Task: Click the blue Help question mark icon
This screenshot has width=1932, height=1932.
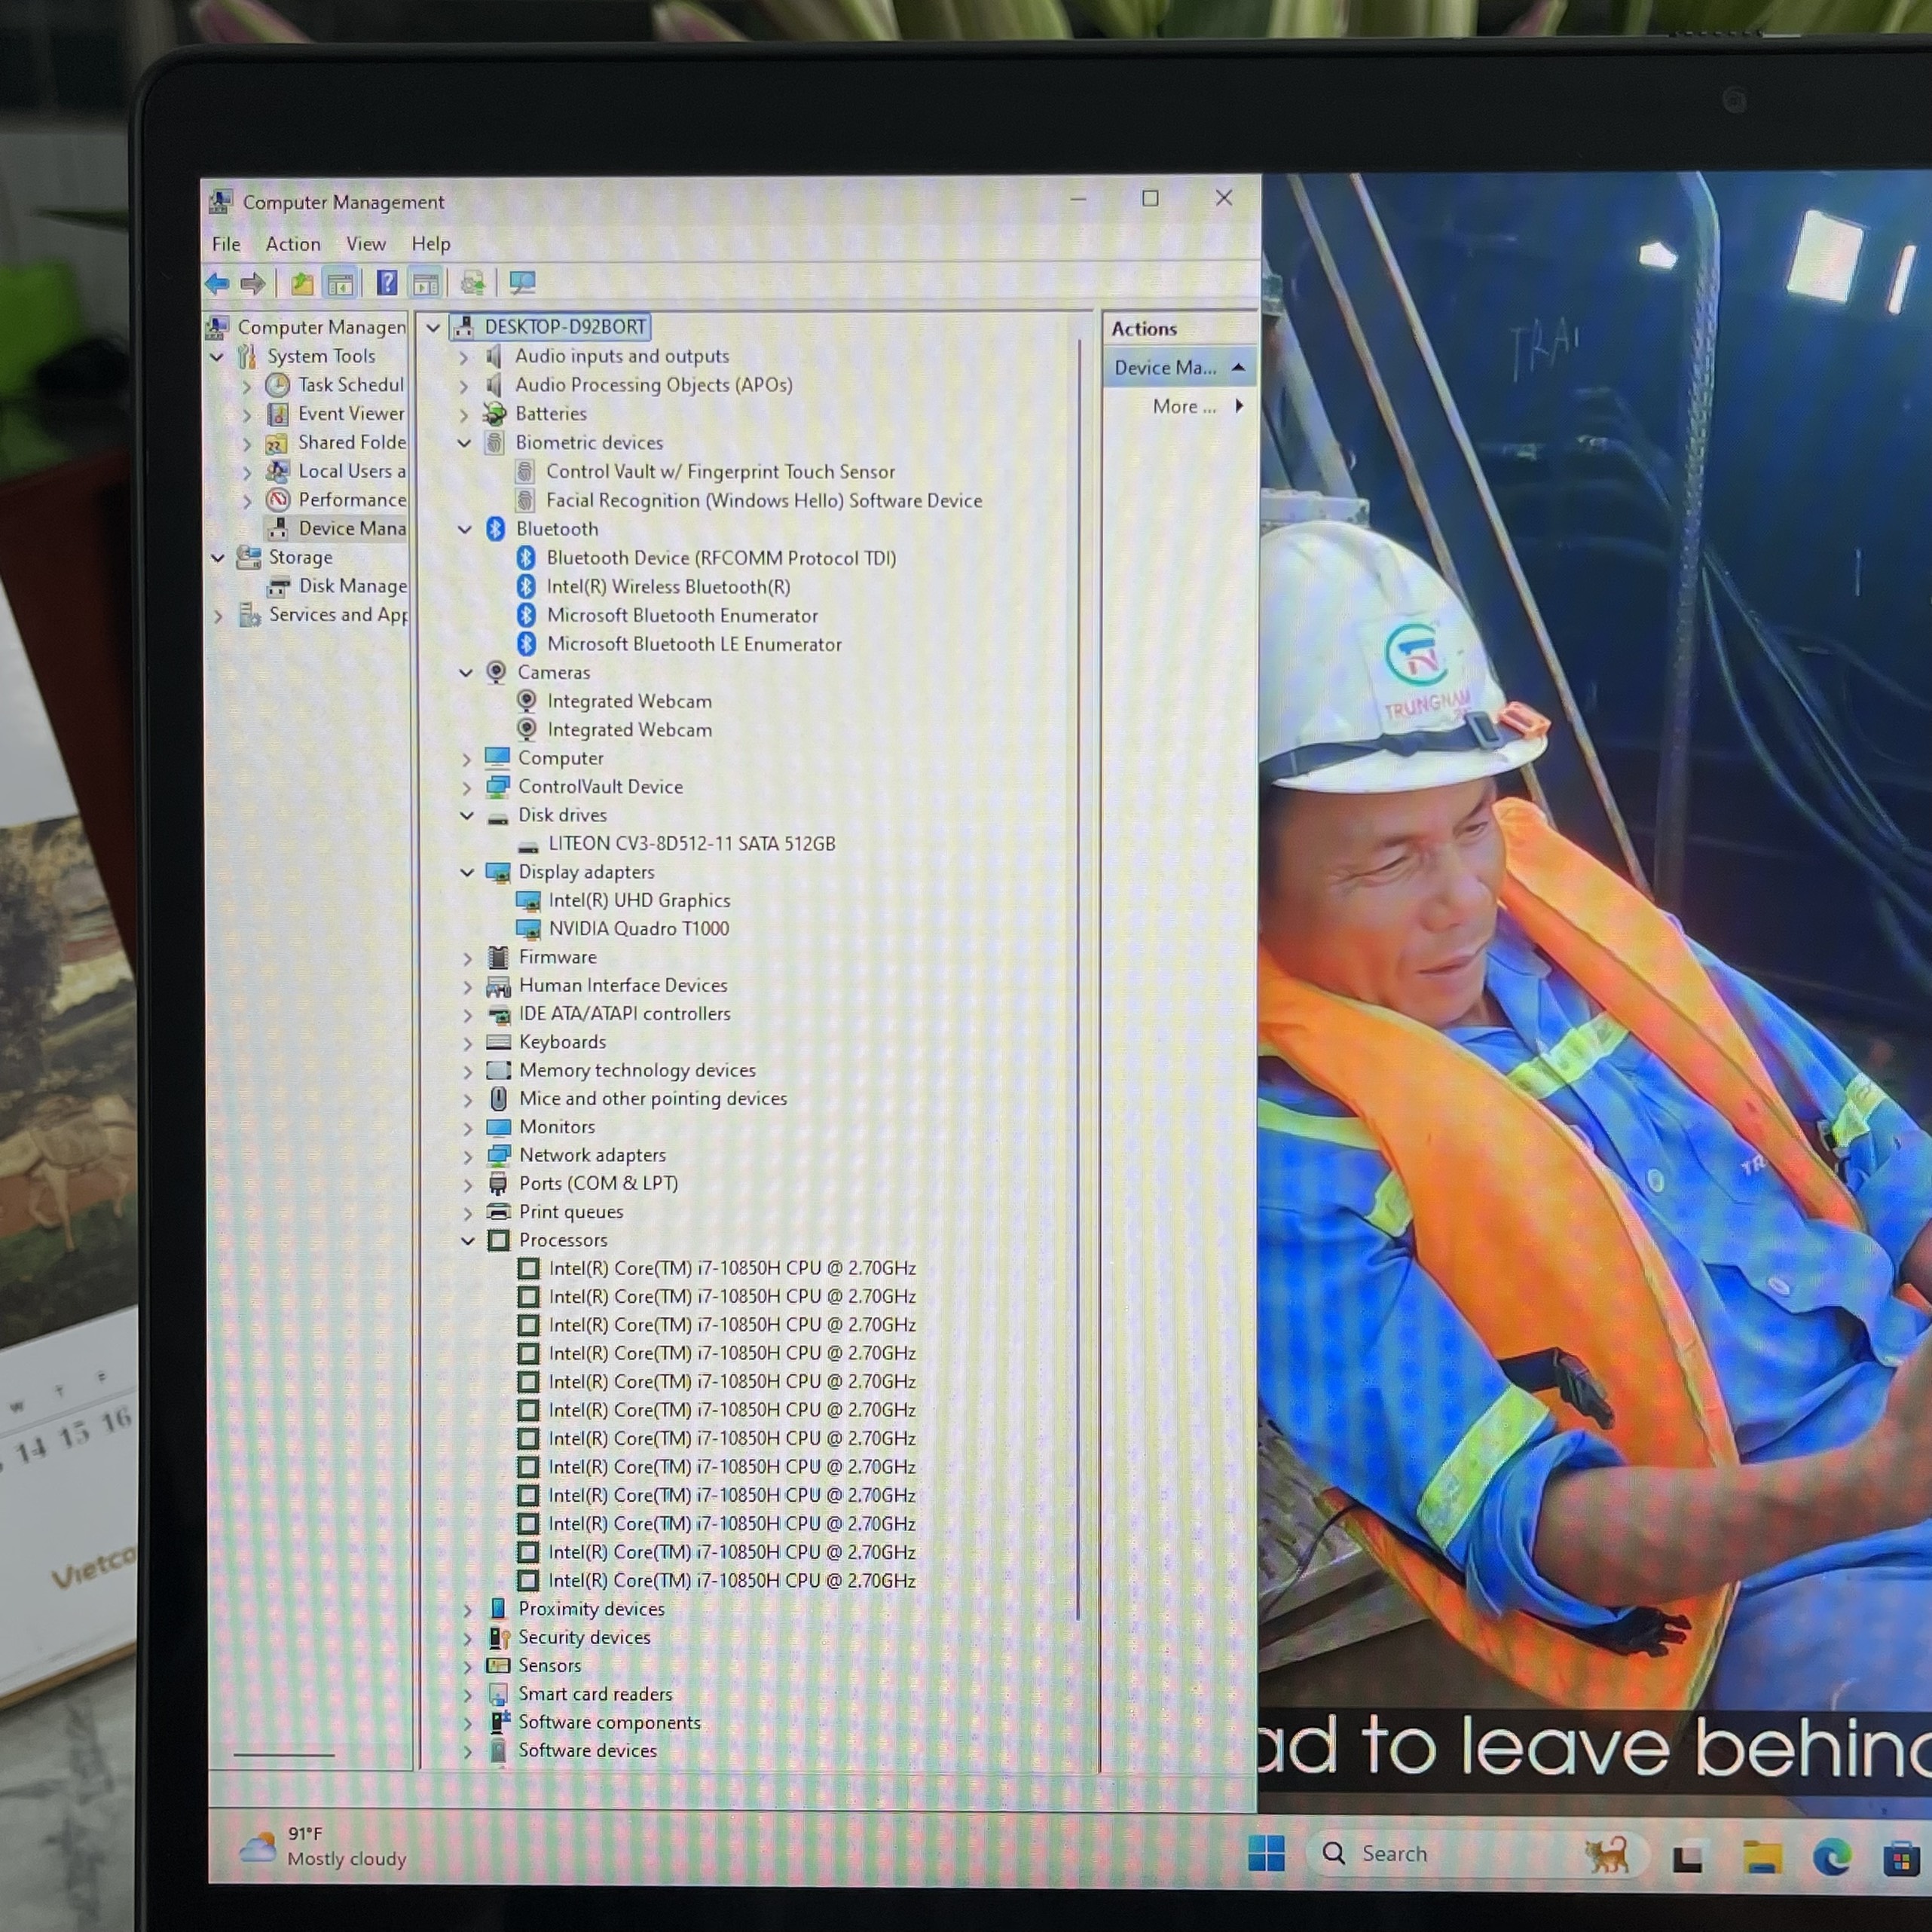Action: coord(387,284)
